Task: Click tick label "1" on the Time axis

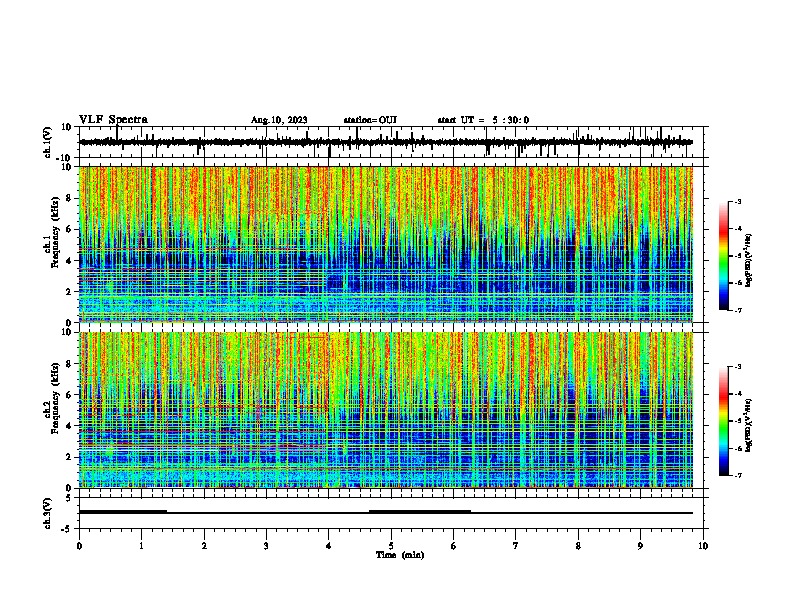Action: [x=141, y=546]
